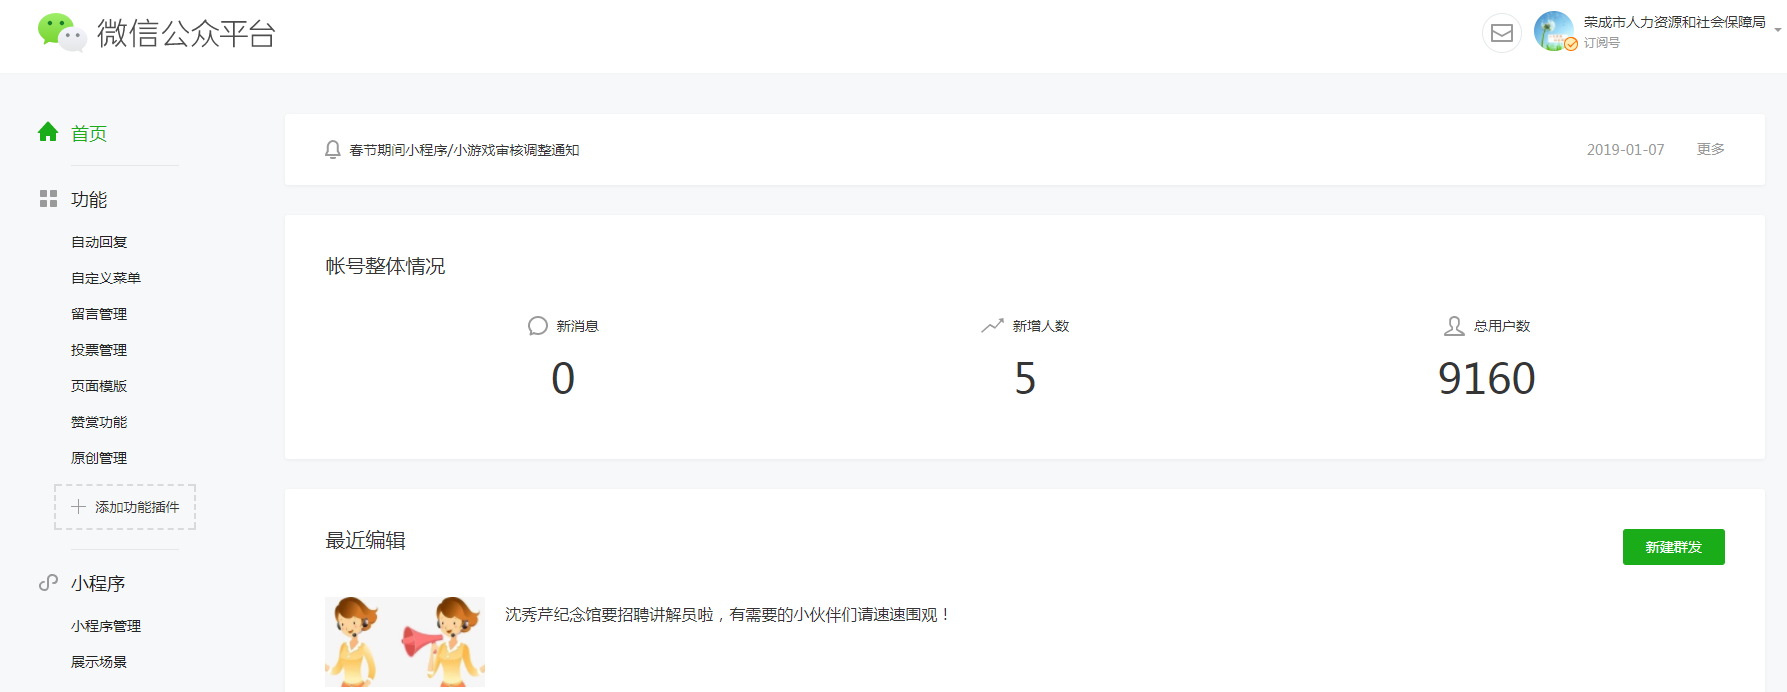Open the mail inbox icon
1787x692 pixels.
1501,33
